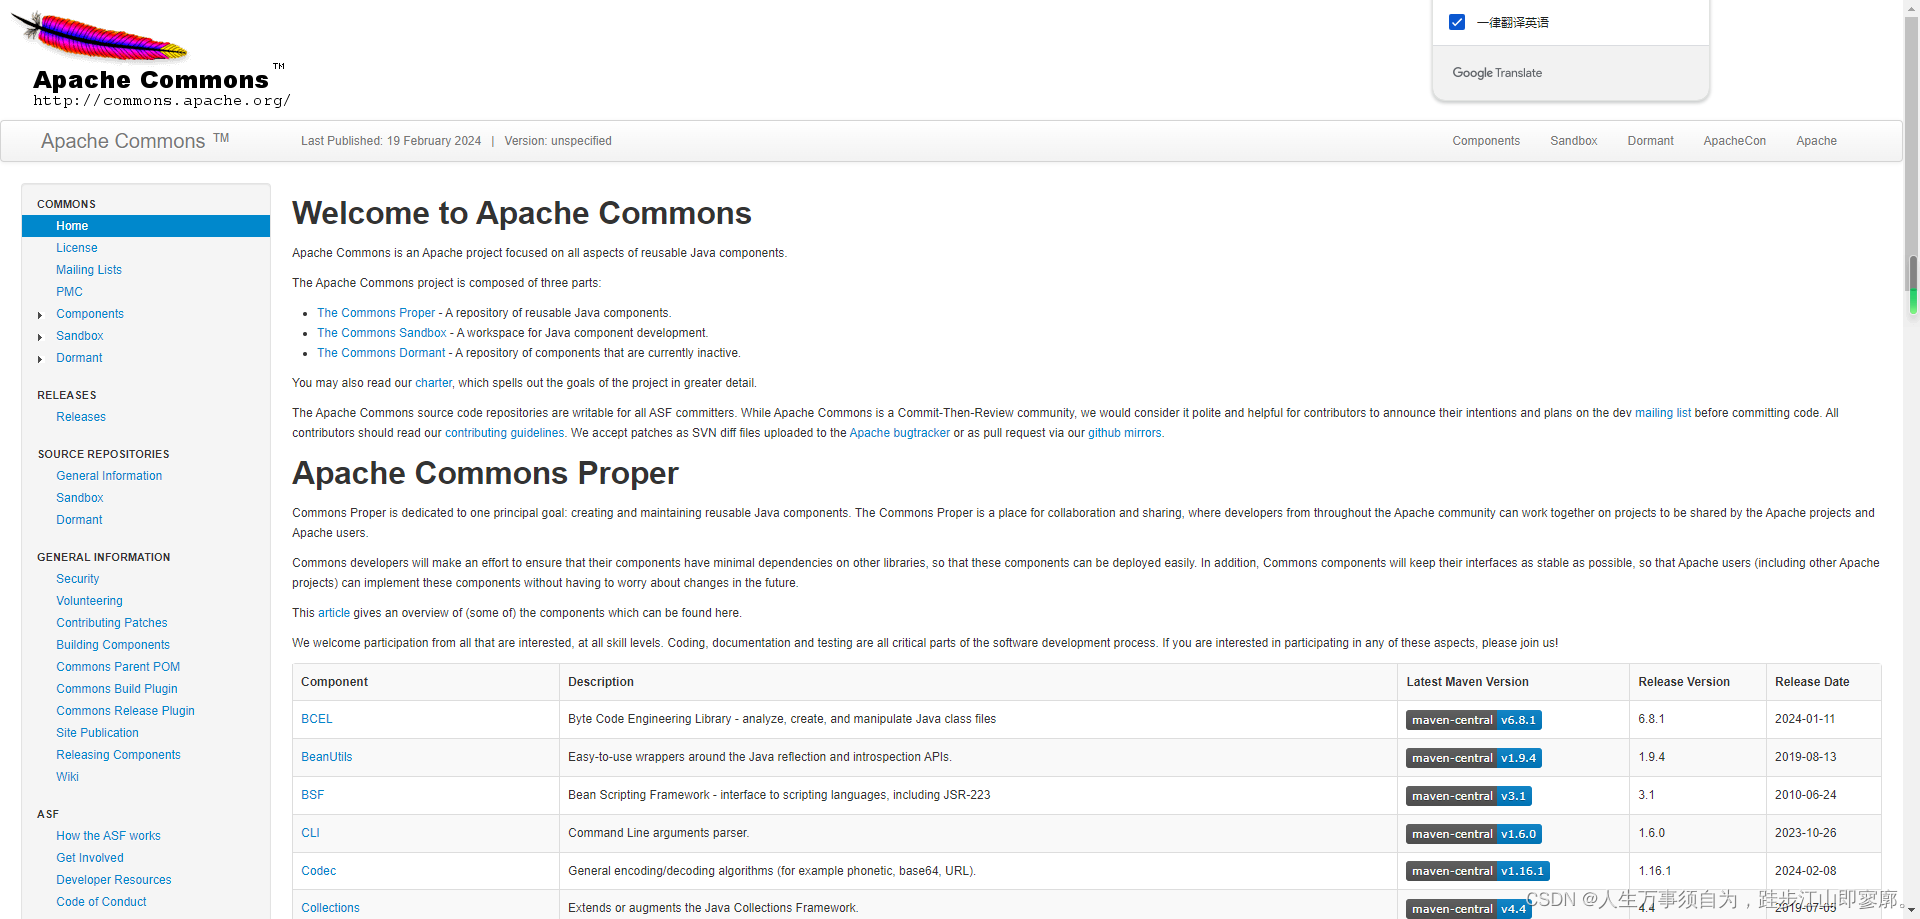Open the Apache item in the top navigation
Viewport: 1920px width, 919px height.
point(1816,141)
